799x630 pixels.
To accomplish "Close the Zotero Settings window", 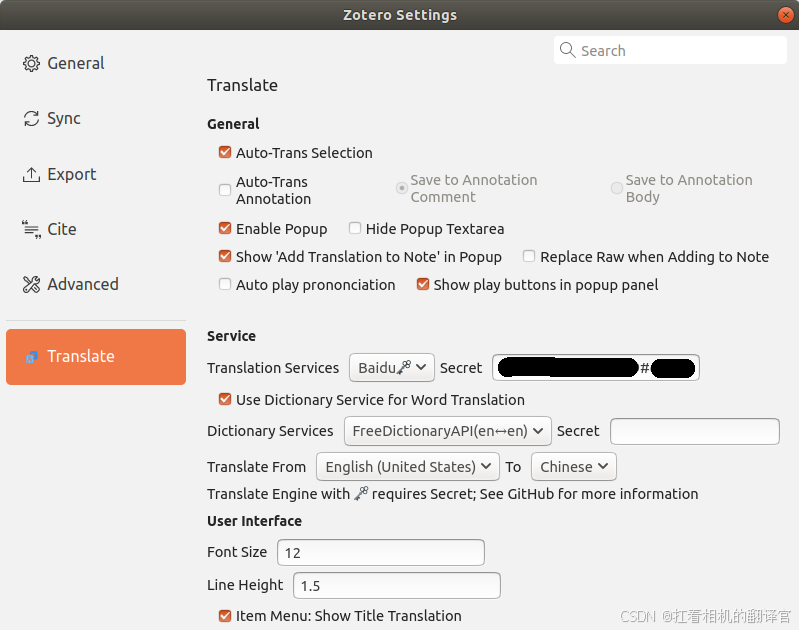I will (786, 15).
